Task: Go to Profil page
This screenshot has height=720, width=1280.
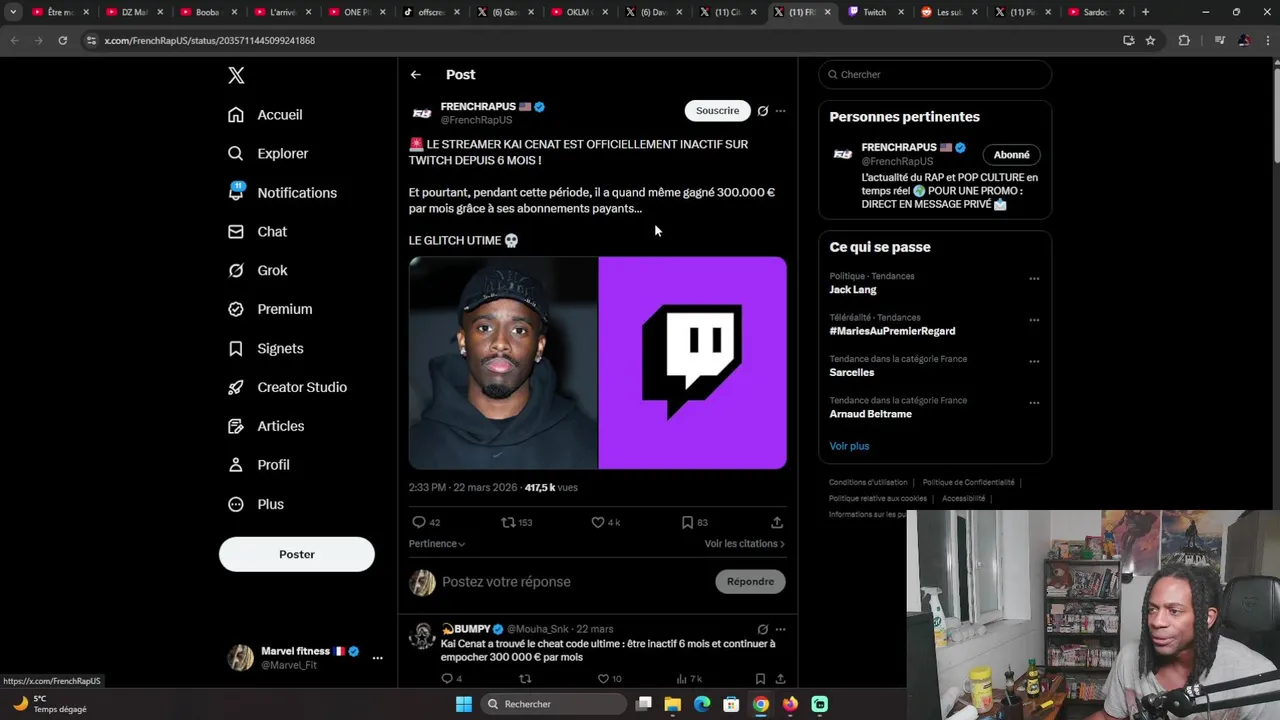Action: pyautogui.click(x=258, y=466)
